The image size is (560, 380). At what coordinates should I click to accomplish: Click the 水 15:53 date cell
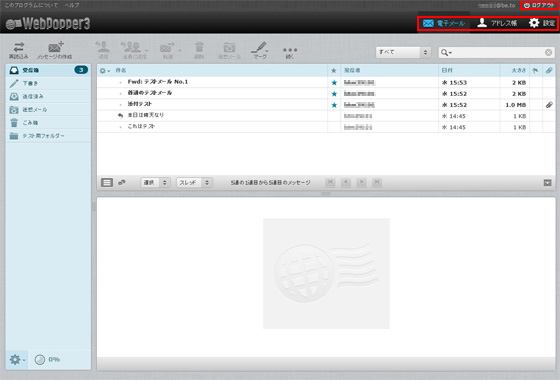454,82
